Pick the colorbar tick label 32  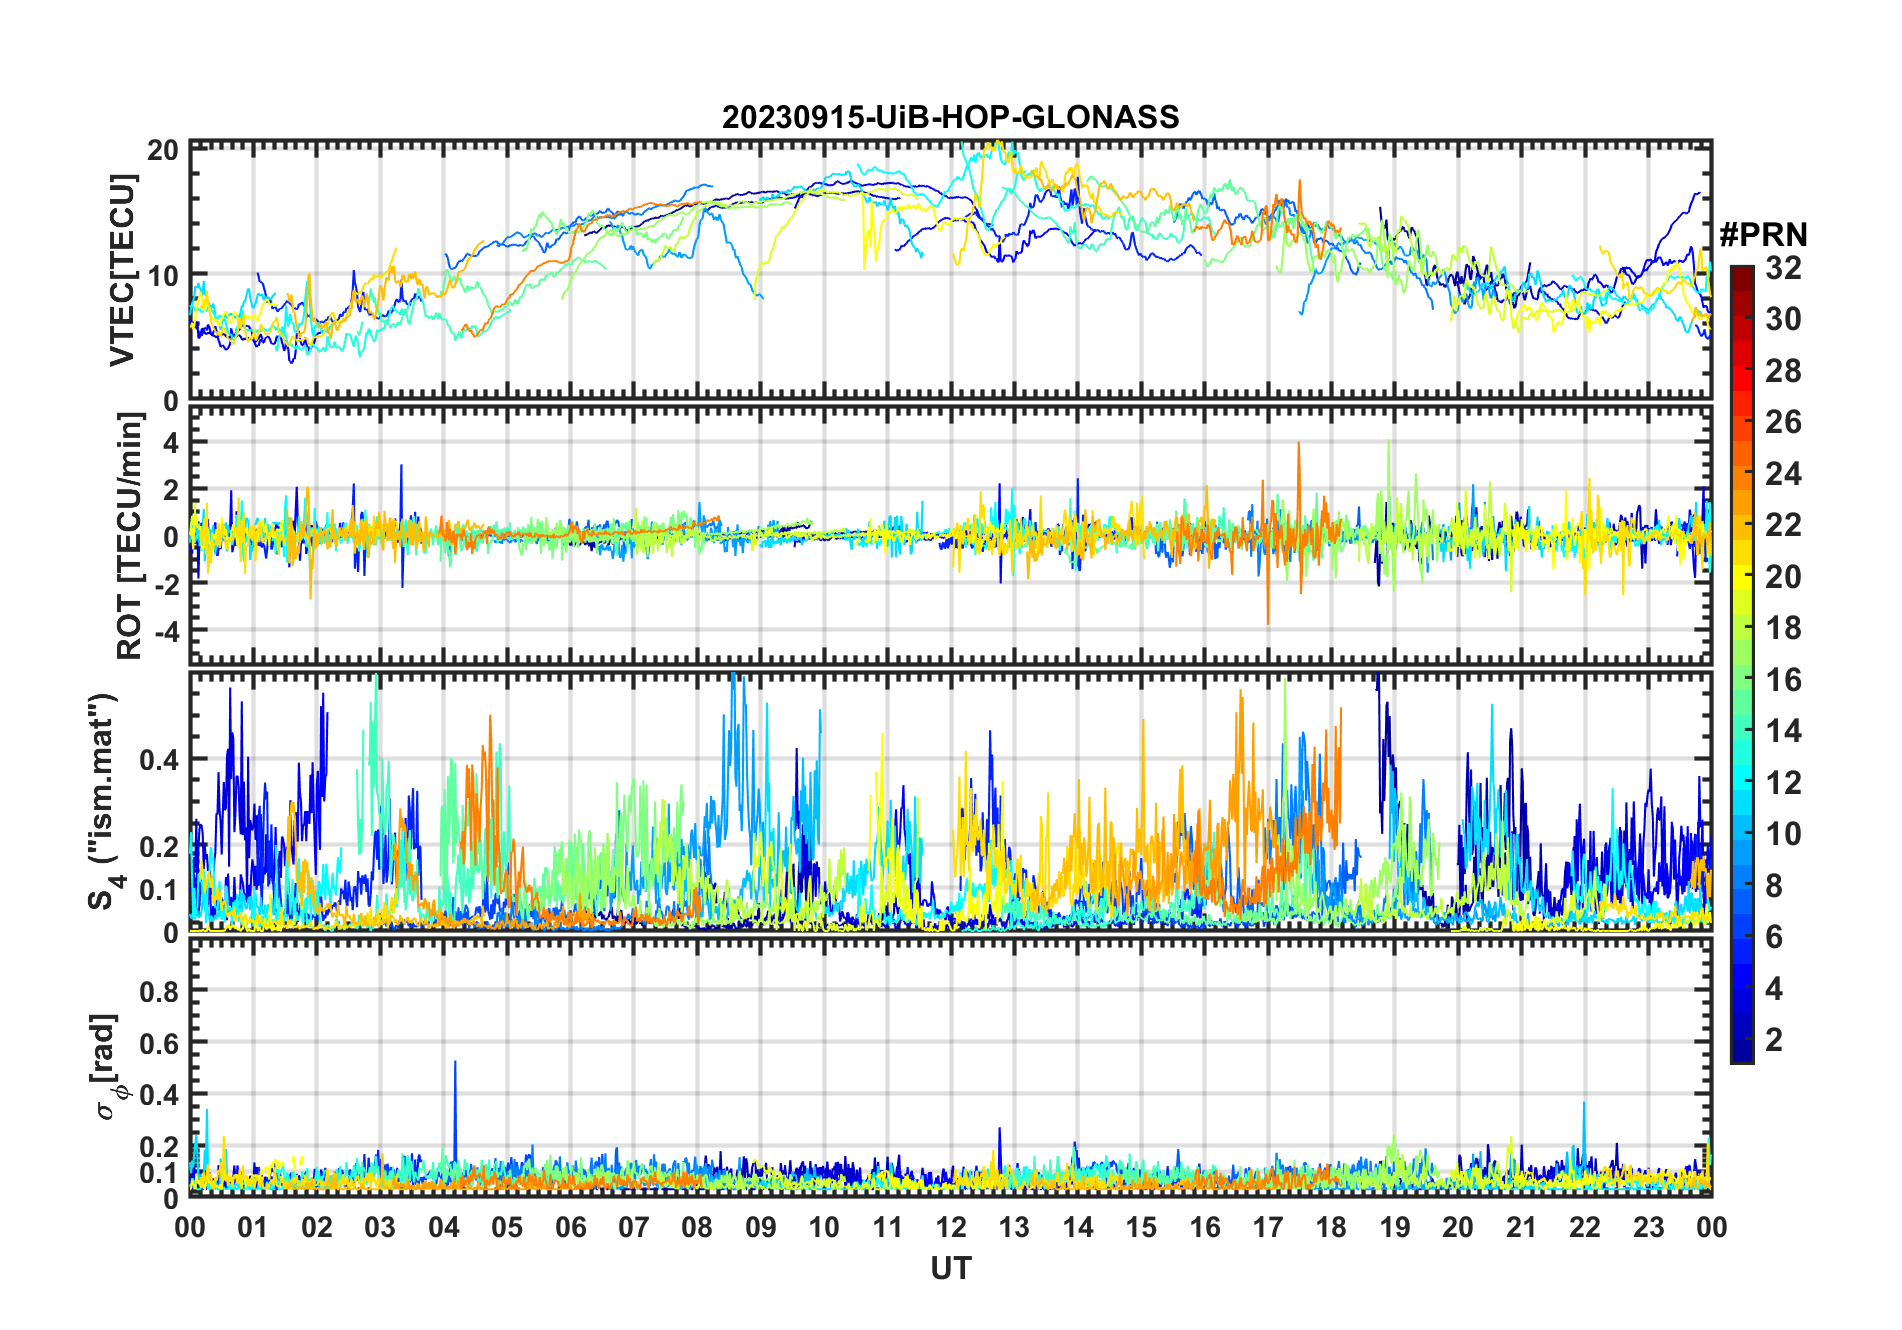click(x=1783, y=268)
